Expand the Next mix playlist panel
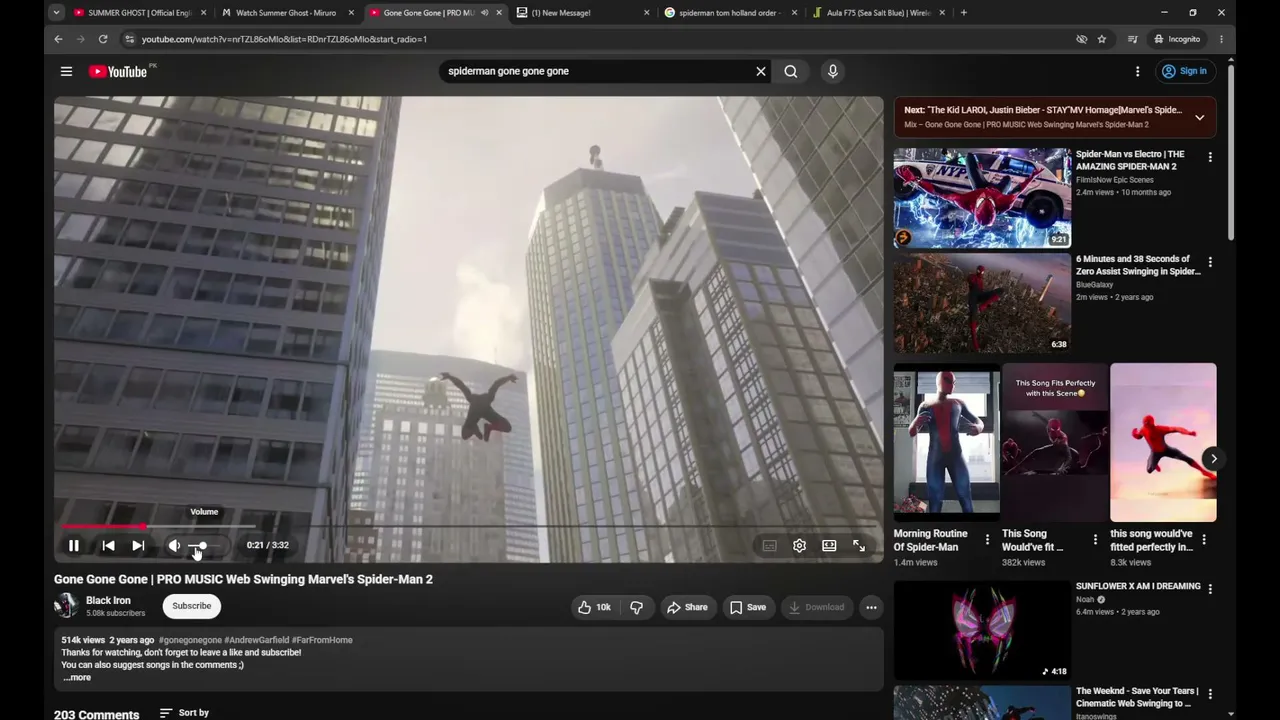 (x=1199, y=117)
